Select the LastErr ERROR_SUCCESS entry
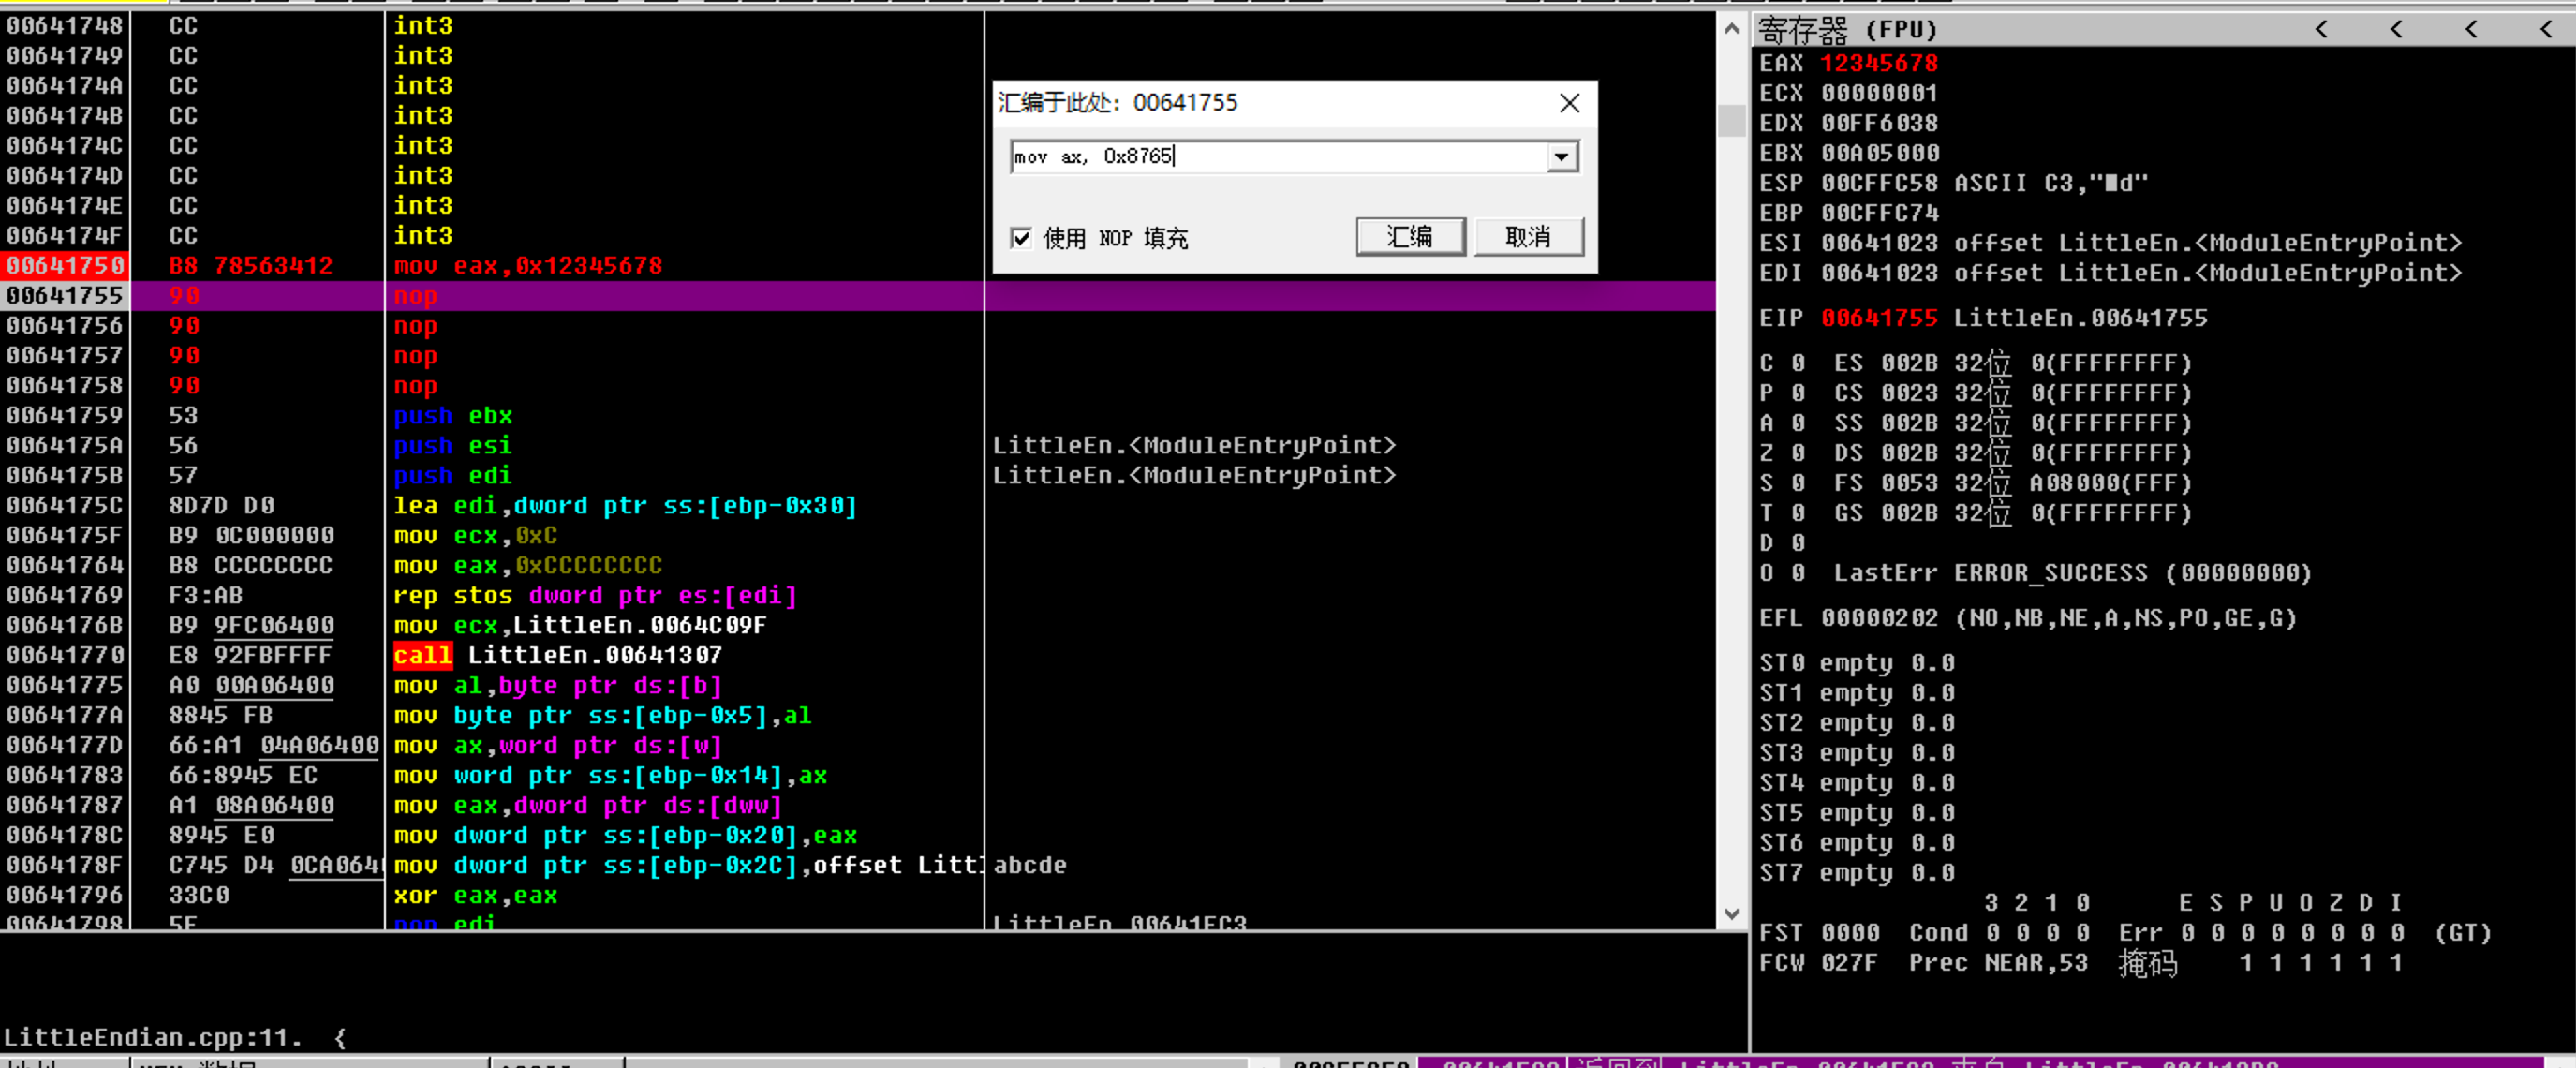The image size is (2576, 1068). [x=2072, y=574]
